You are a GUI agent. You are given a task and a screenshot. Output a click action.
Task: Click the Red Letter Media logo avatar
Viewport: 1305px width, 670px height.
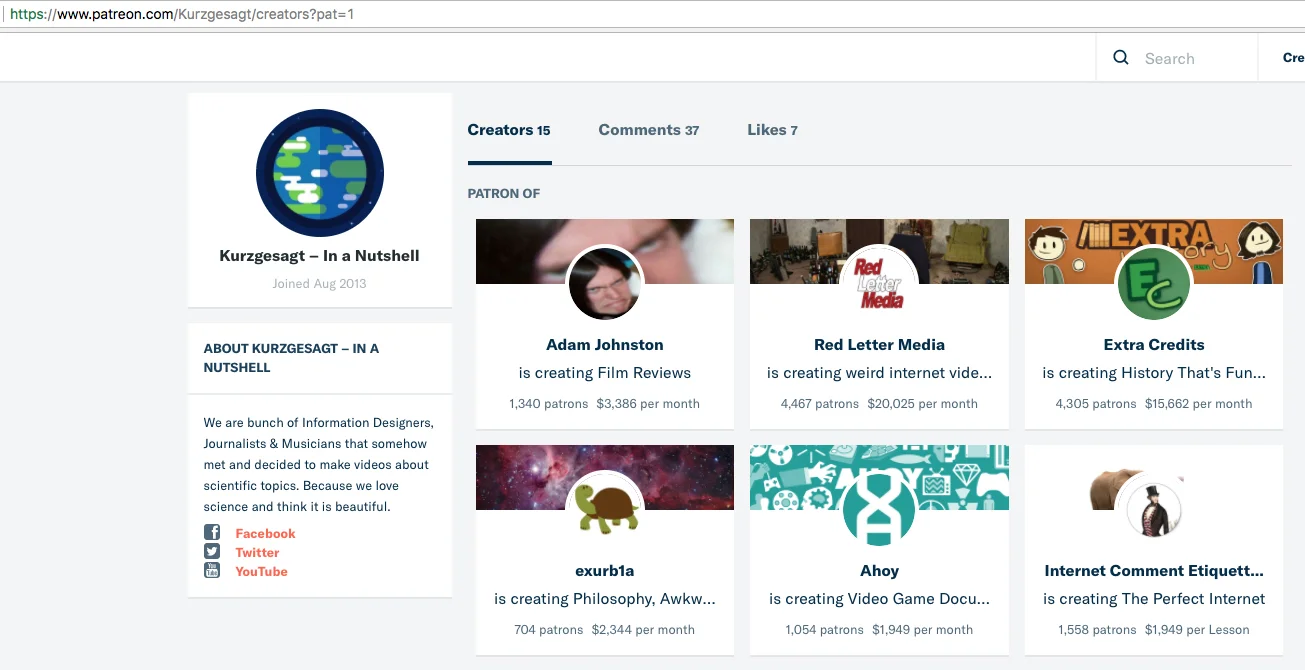coord(879,283)
